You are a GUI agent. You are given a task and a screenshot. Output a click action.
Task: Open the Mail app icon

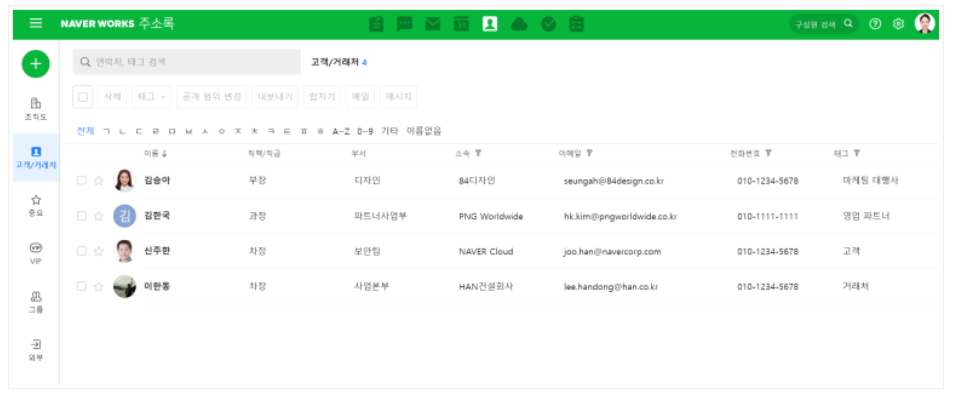(x=433, y=24)
